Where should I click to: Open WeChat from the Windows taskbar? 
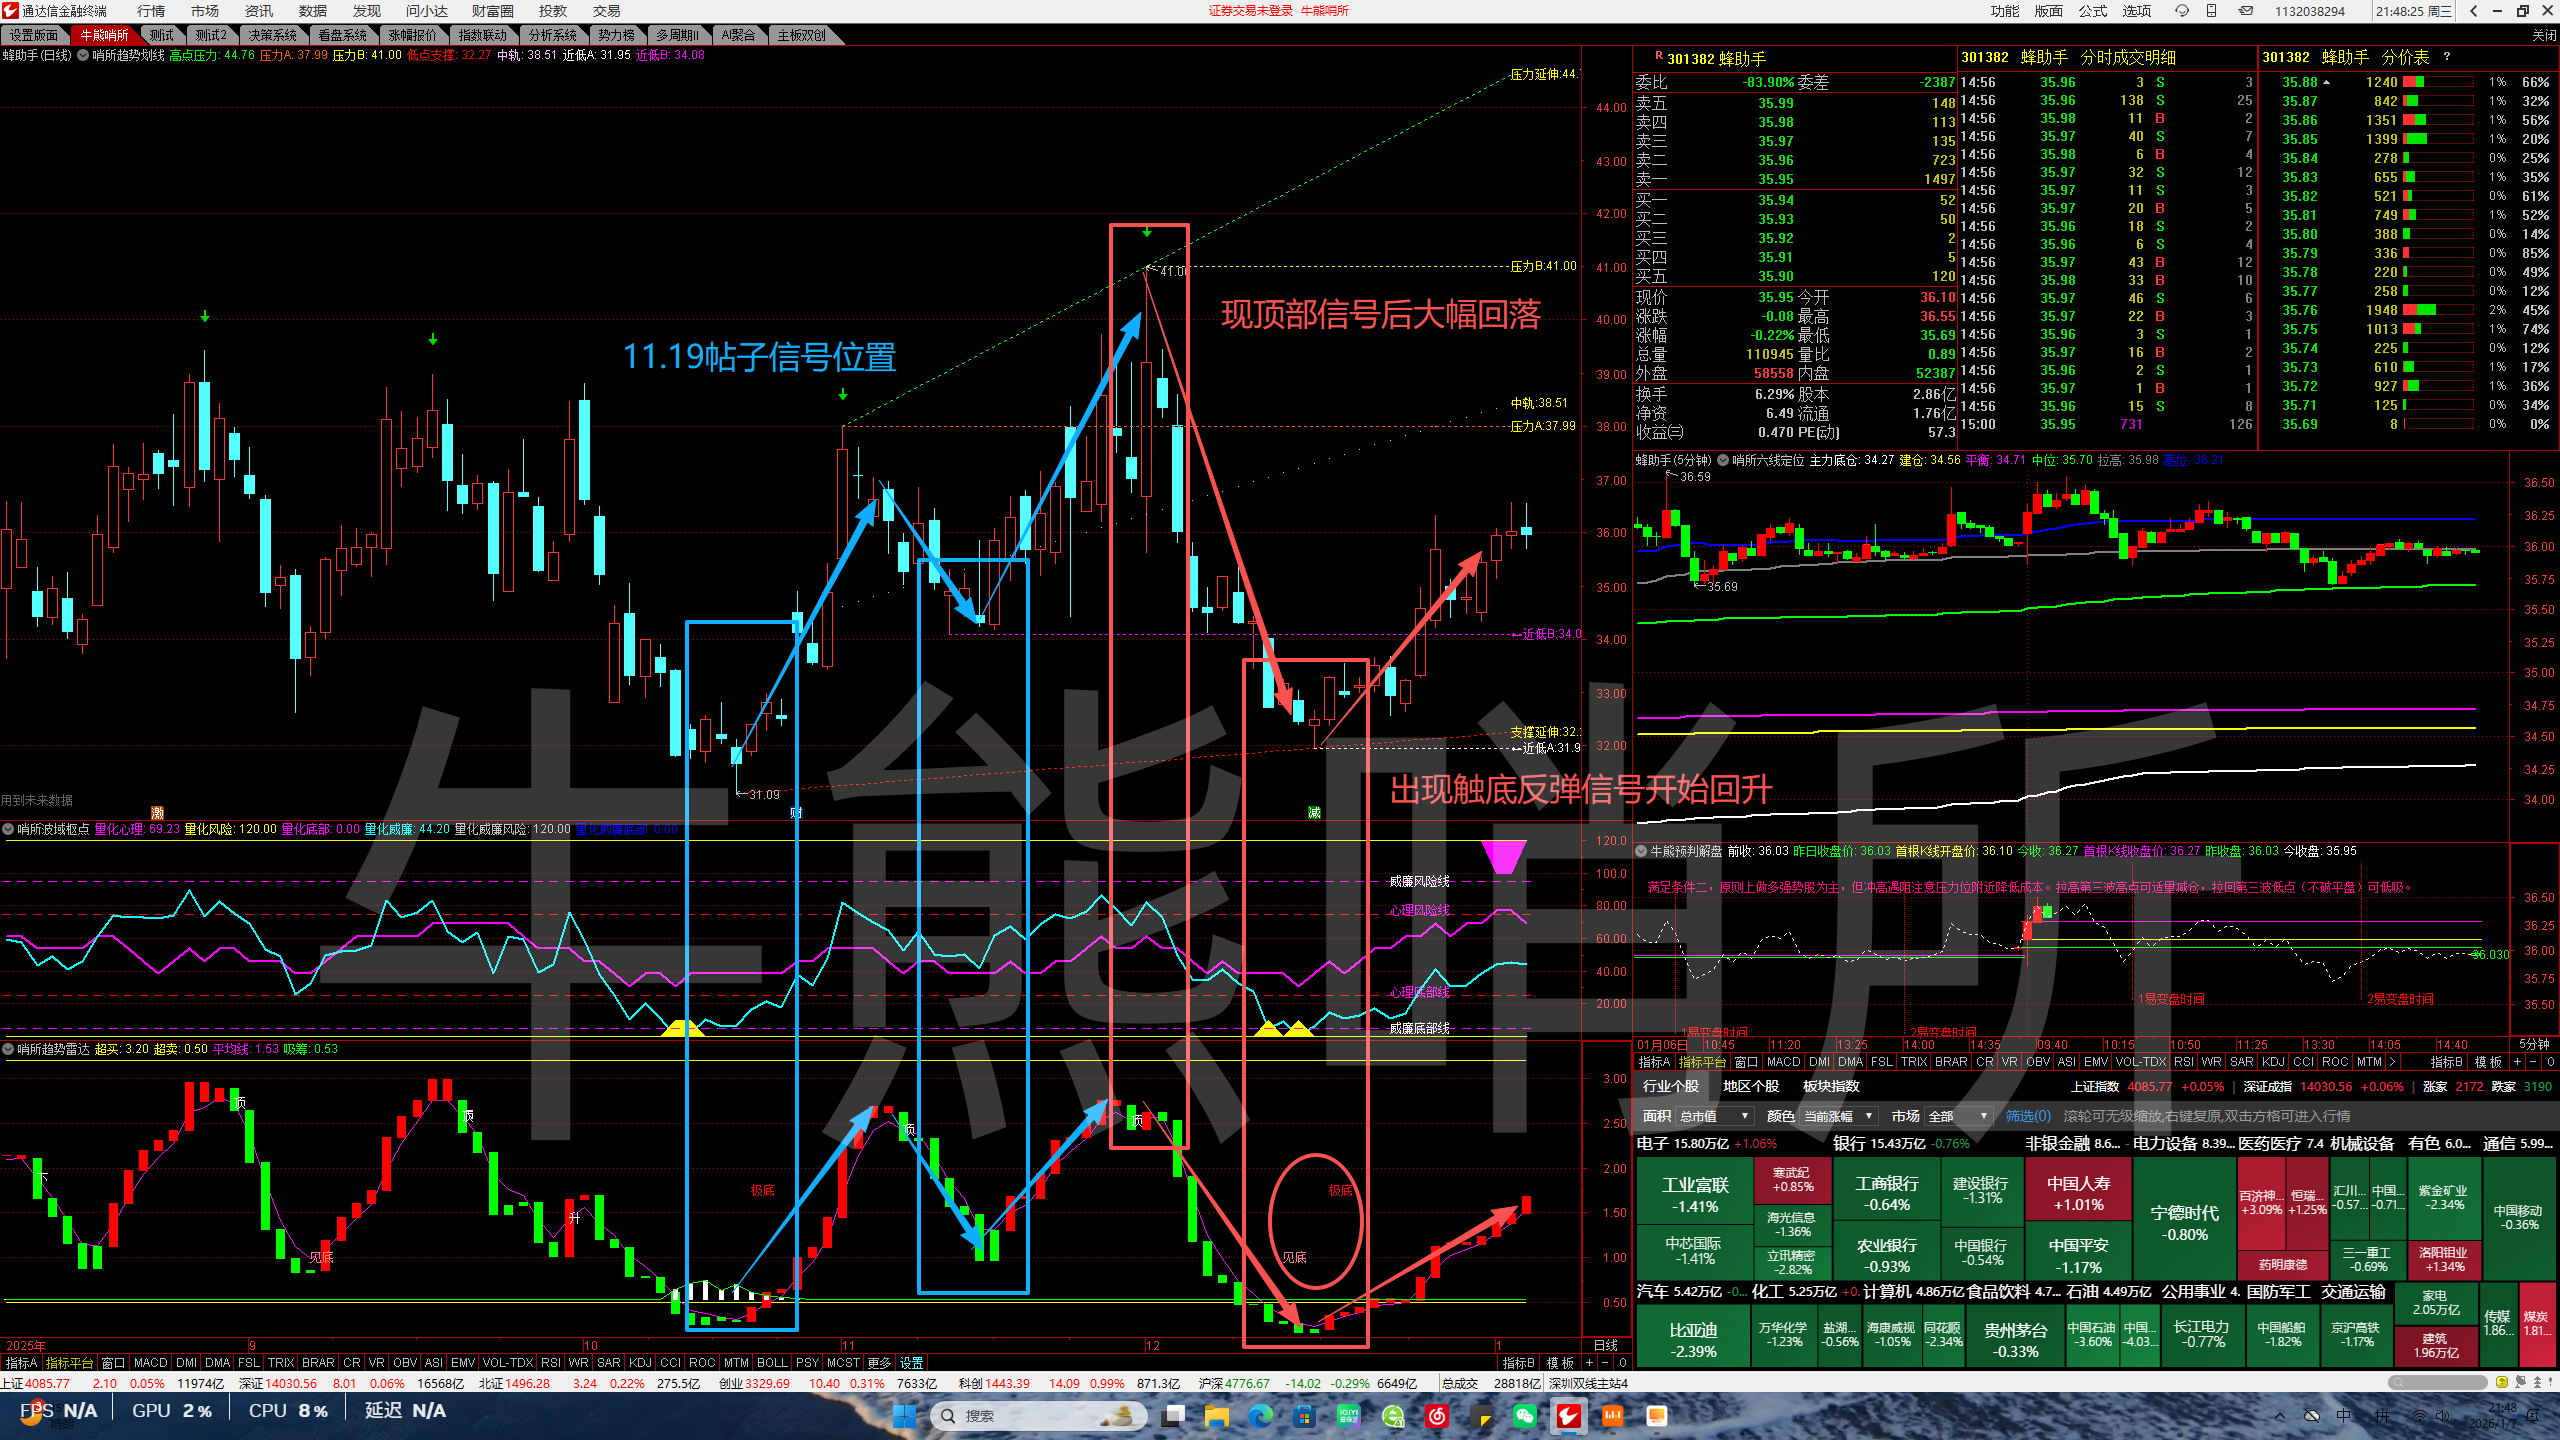coord(1524,1416)
